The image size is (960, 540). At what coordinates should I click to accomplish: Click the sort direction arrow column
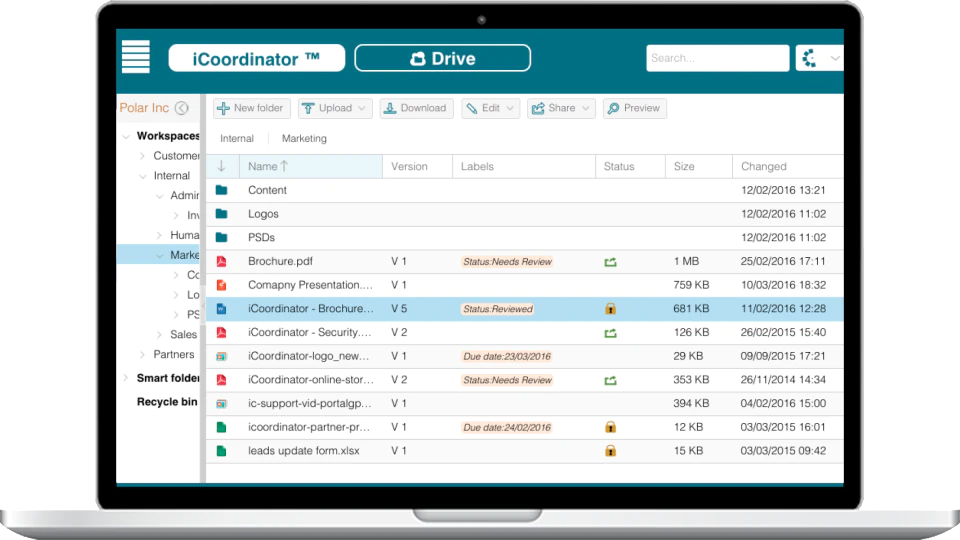point(222,167)
